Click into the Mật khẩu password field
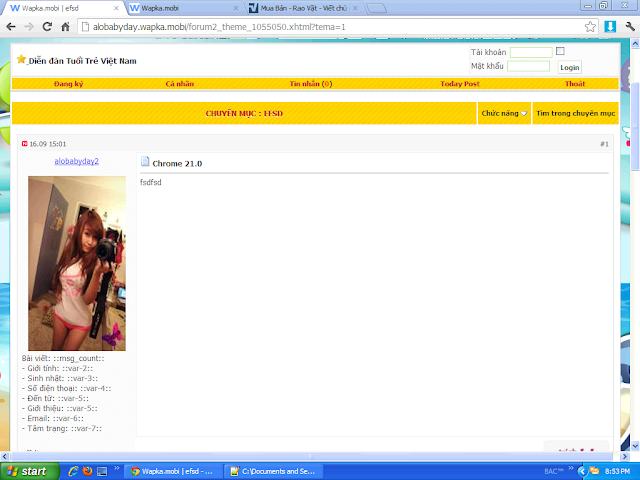 click(529, 66)
